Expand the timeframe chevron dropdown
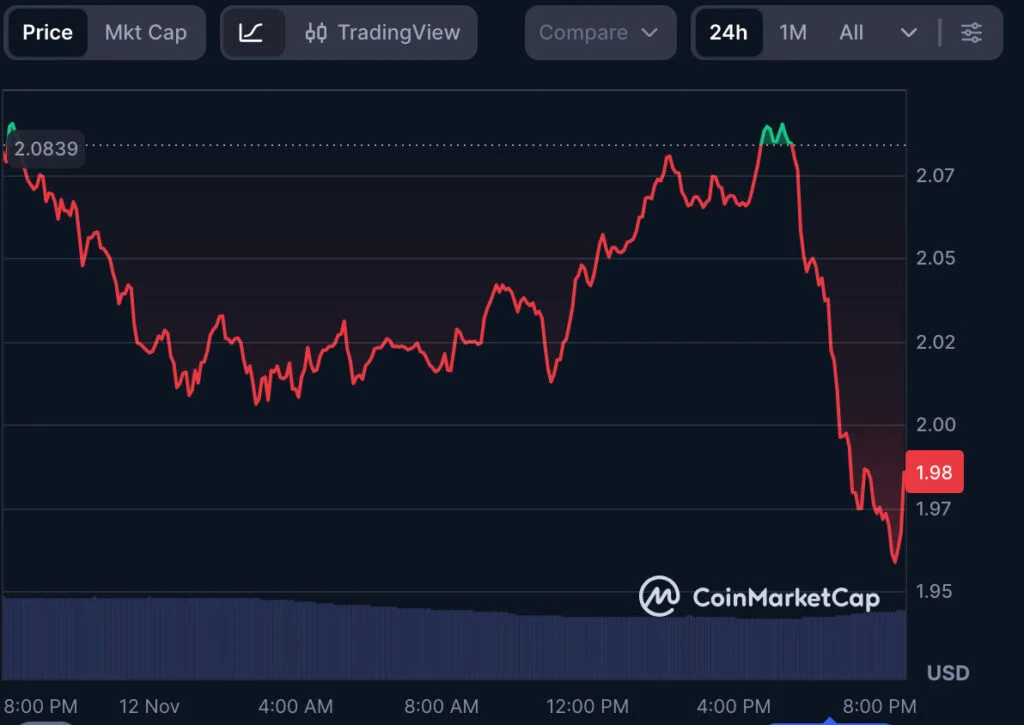Screen dimensions: 1024x725 click(908, 32)
